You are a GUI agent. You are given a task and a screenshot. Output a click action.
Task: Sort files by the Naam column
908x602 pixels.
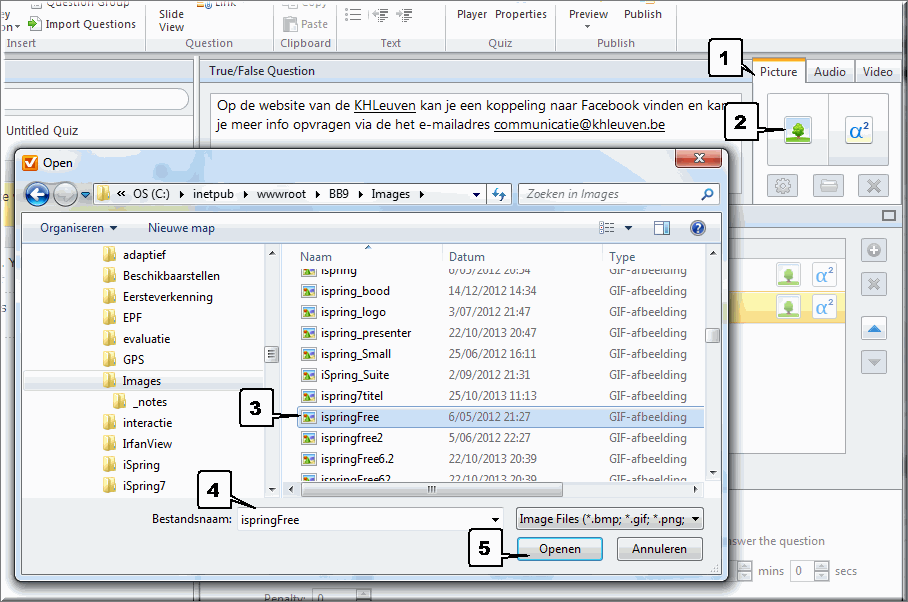click(316, 256)
